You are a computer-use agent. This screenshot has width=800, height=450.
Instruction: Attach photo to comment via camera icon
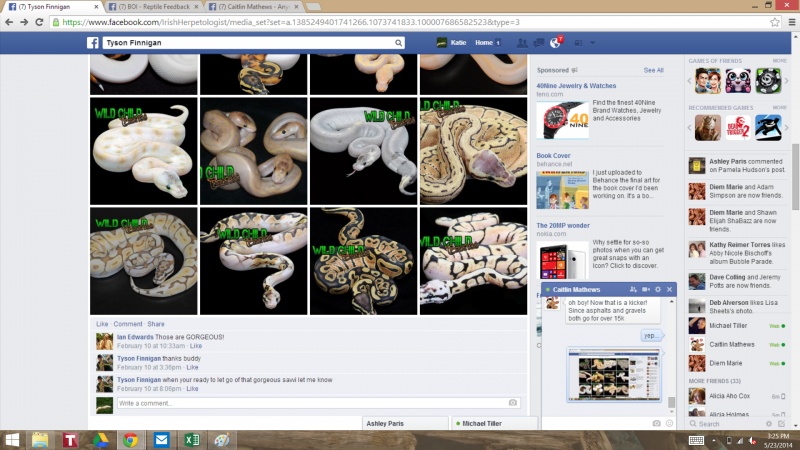(513, 403)
